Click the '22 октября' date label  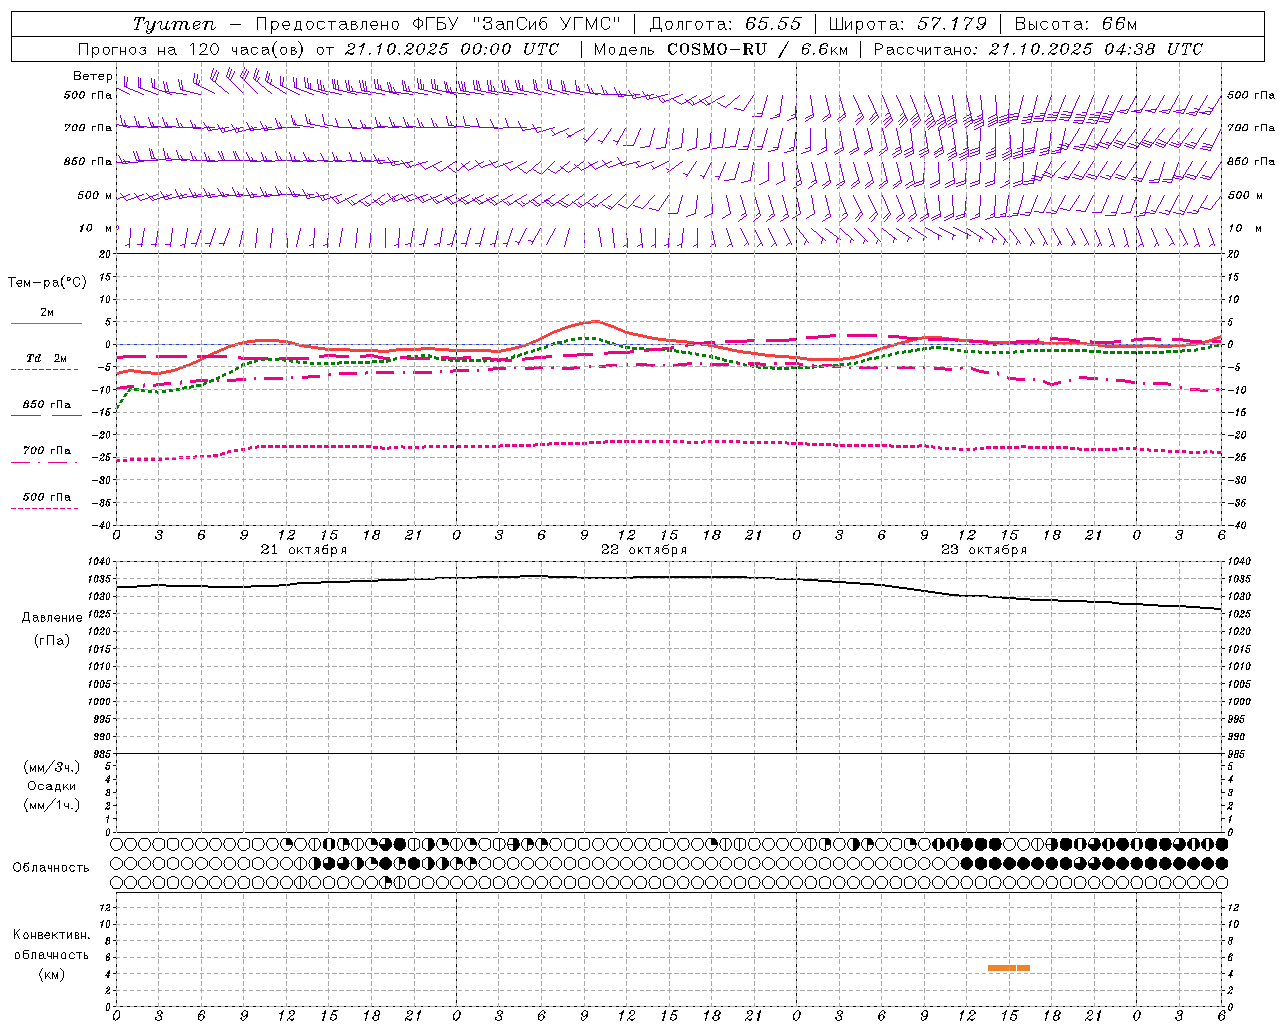[644, 550]
